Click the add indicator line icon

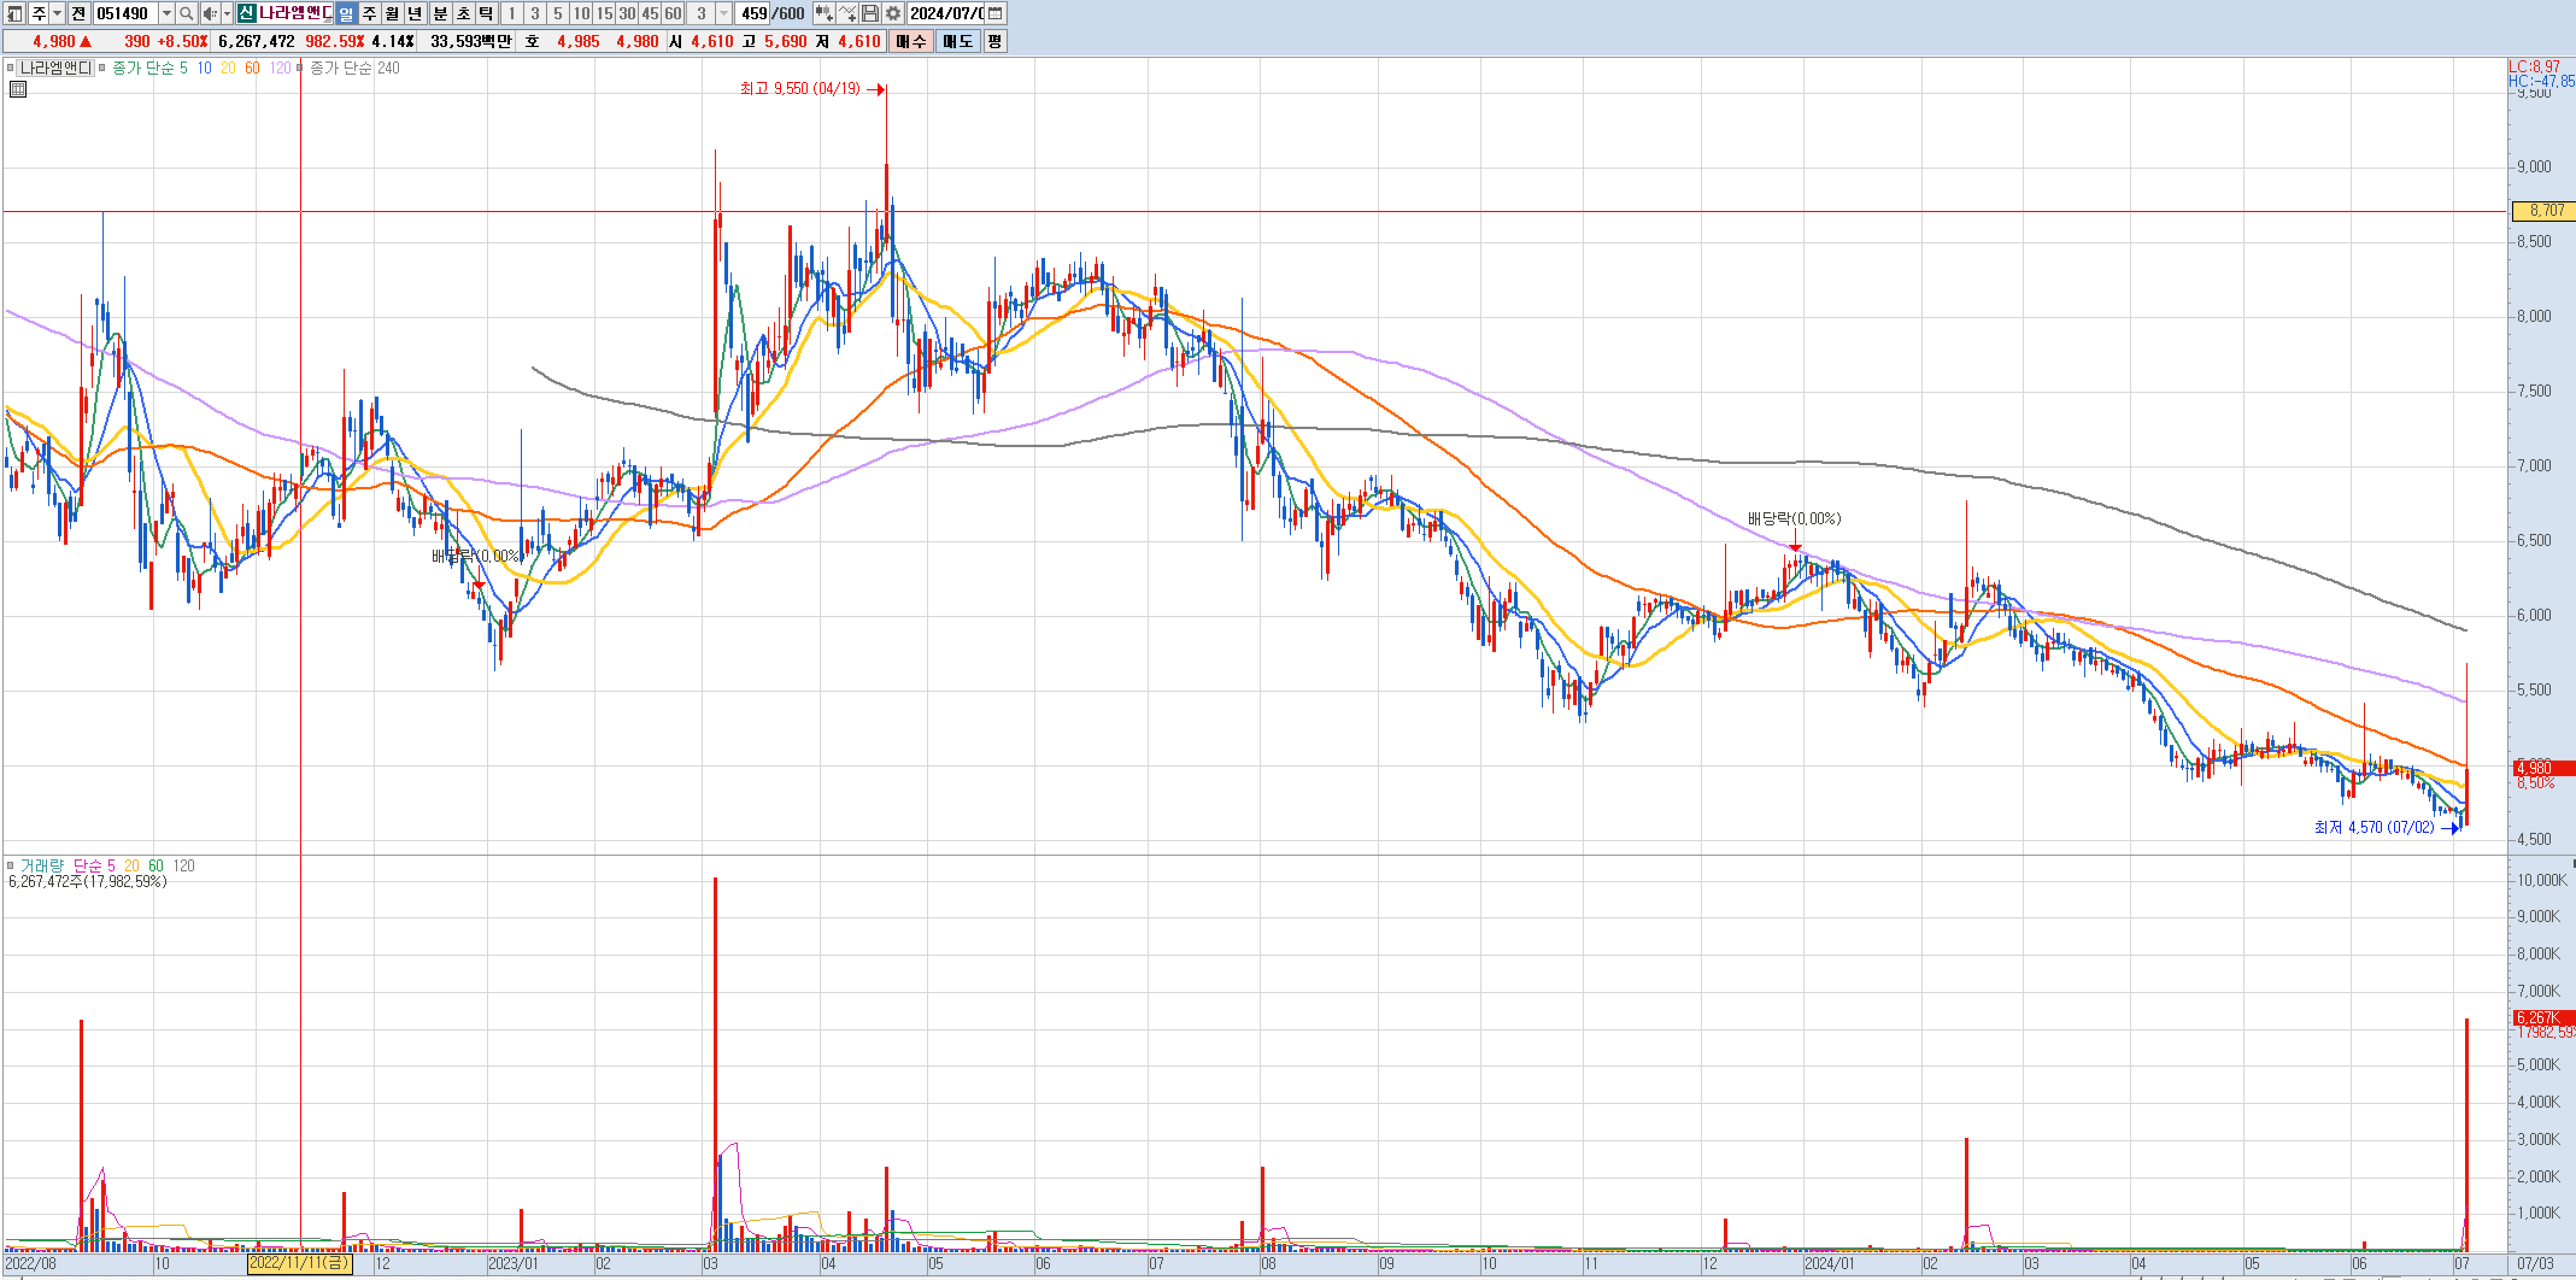[847, 13]
